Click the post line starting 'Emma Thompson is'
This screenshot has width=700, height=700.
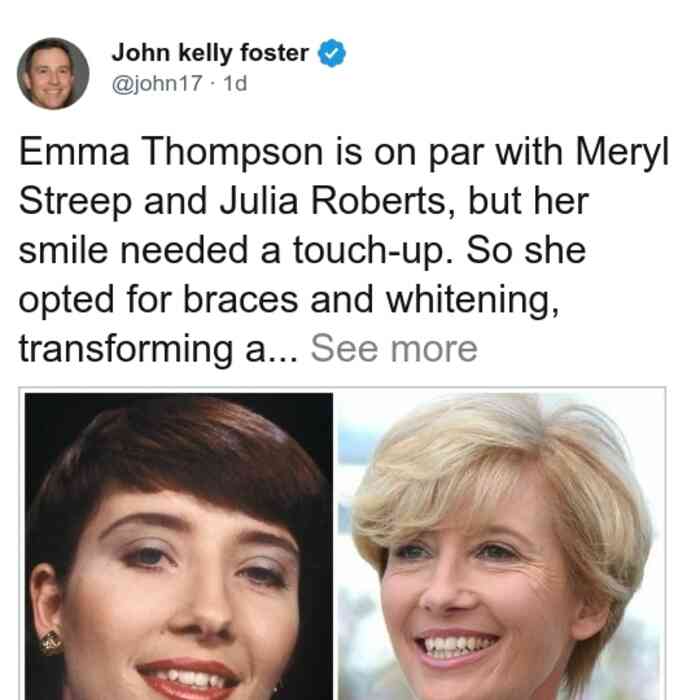tap(344, 153)
